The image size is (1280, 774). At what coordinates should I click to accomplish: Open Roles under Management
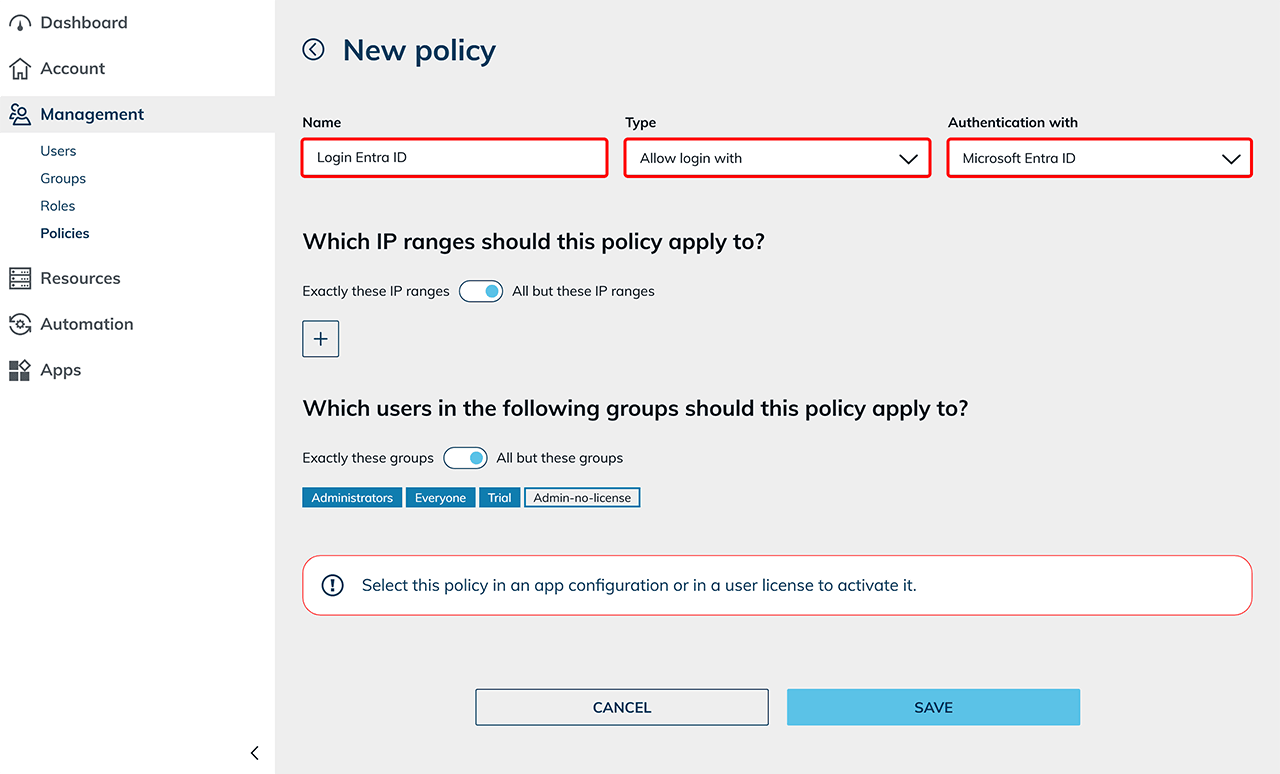point(58,206)
